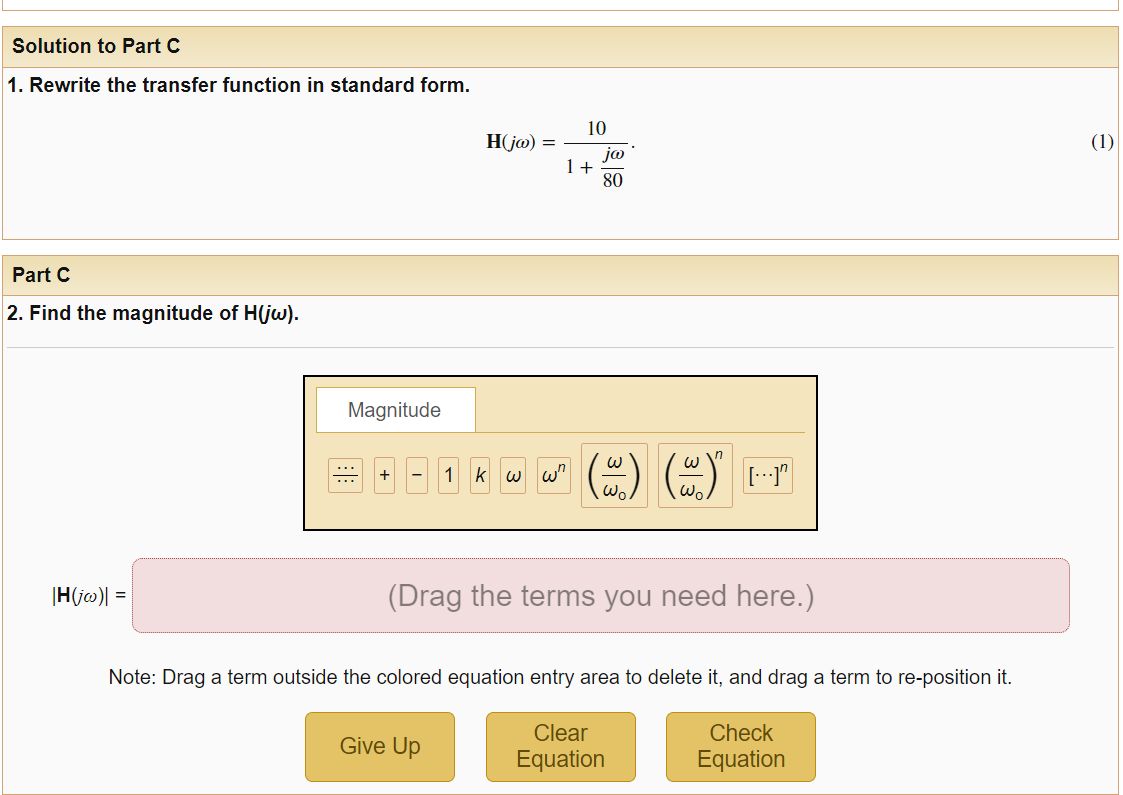Open the Solution to Part C header
This screenshot has height=795, width=1123.
(x=91, y=46)
